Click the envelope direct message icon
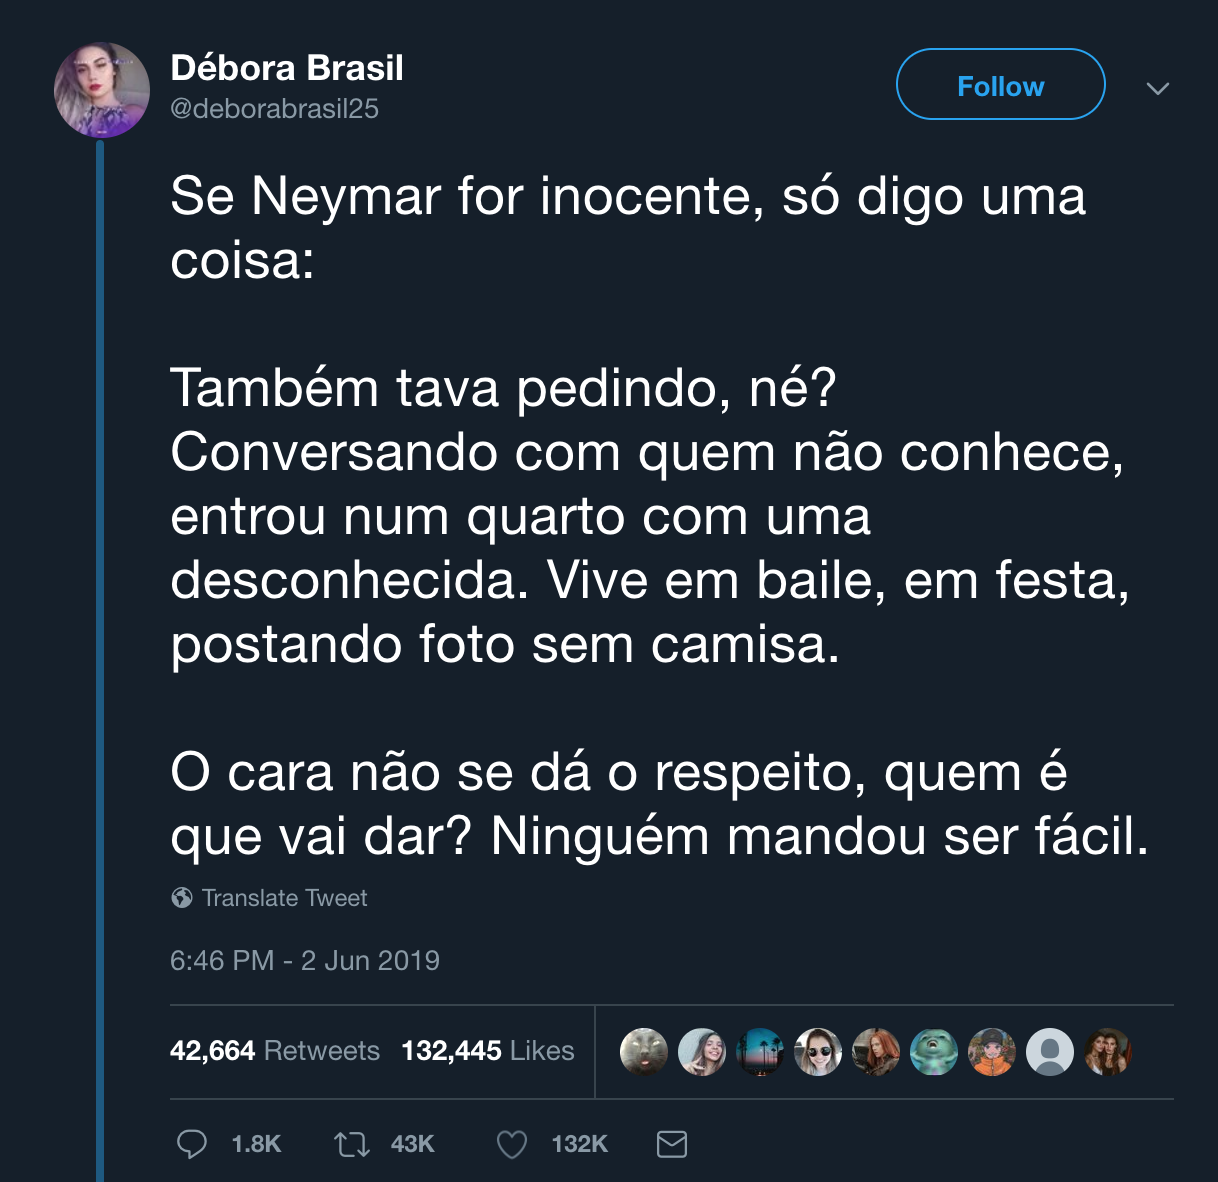 click(x=672, y=1144)
